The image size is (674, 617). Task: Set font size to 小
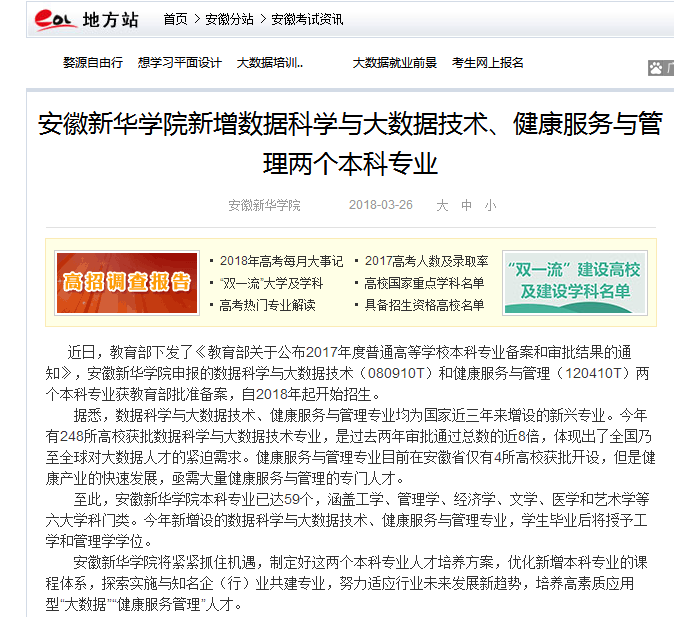point(489,205)
